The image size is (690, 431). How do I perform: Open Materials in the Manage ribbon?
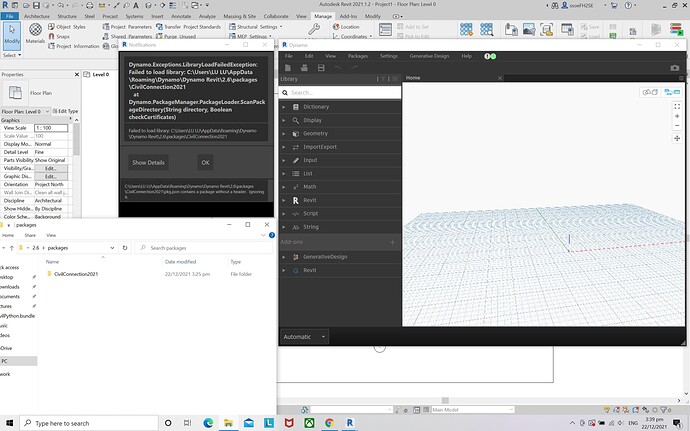pyautogui.click(x=35, y=33)
